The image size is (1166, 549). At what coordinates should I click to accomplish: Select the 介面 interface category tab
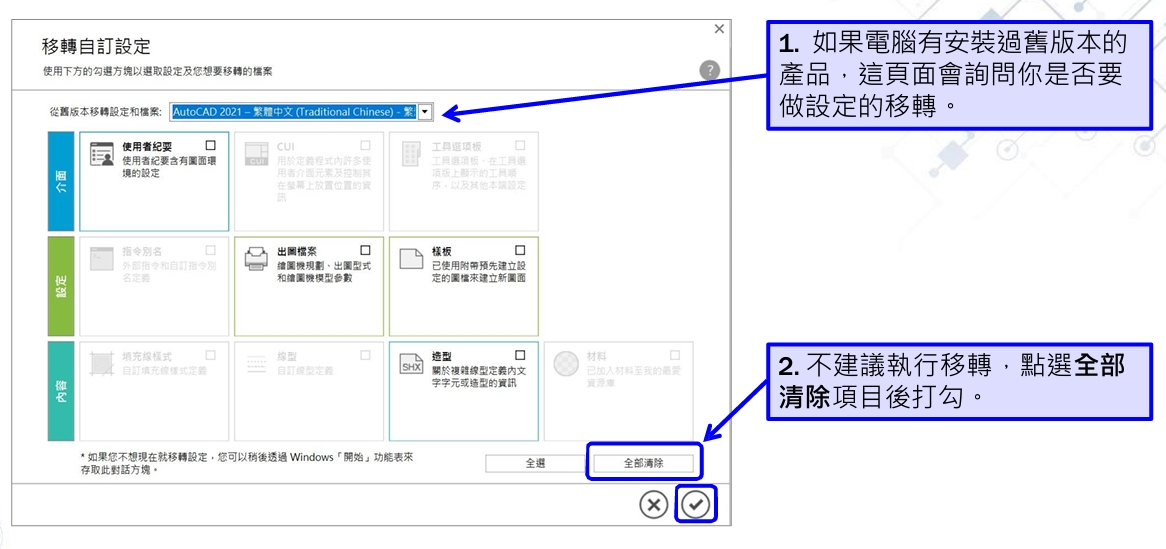click(x=61, y=182)
